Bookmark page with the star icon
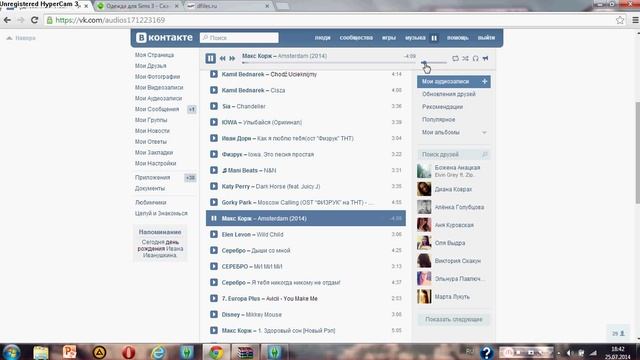The image size is (640, 360). (x=620, y=20)
